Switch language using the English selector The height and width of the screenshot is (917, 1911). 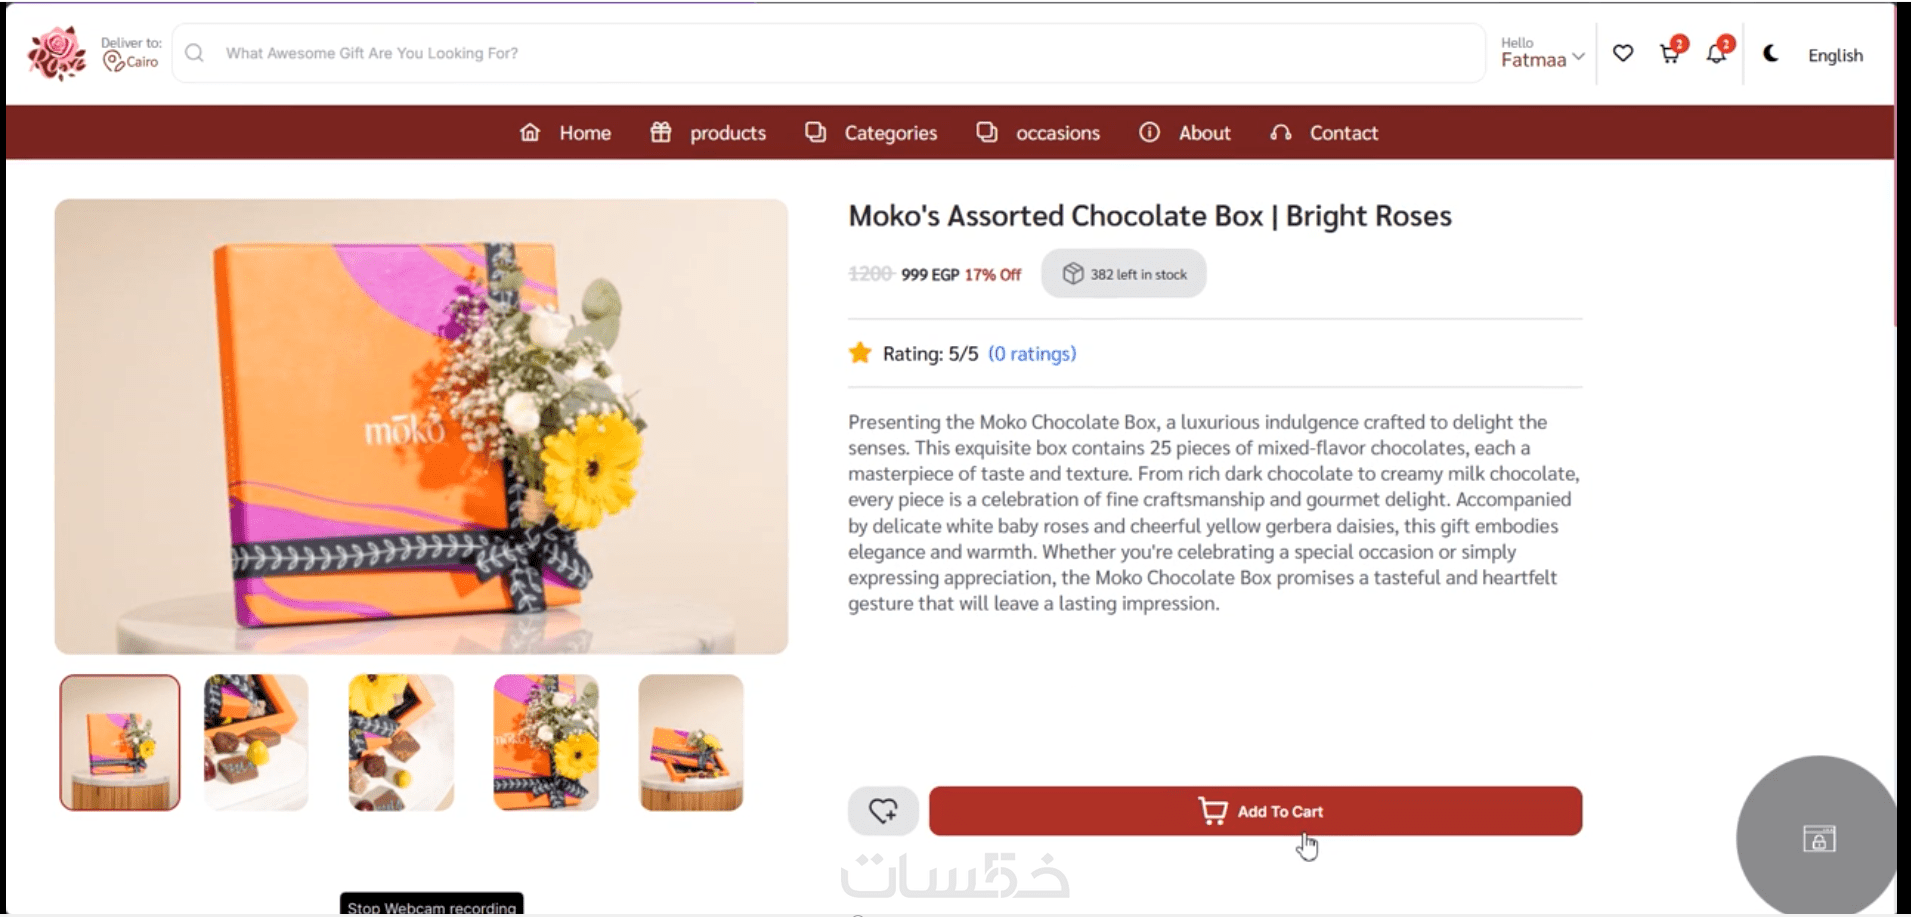click(x=1835, y=55)
